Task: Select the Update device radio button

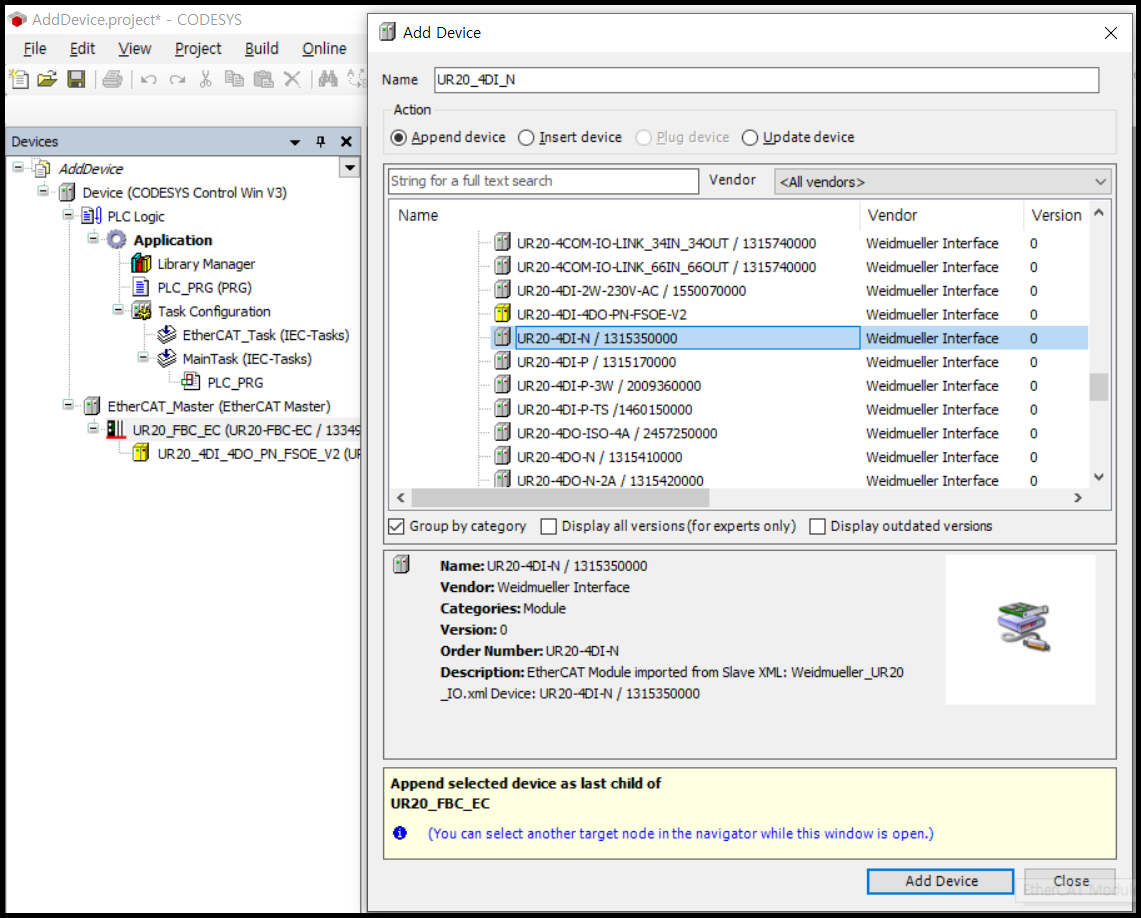Action: (x=750, y=137)
